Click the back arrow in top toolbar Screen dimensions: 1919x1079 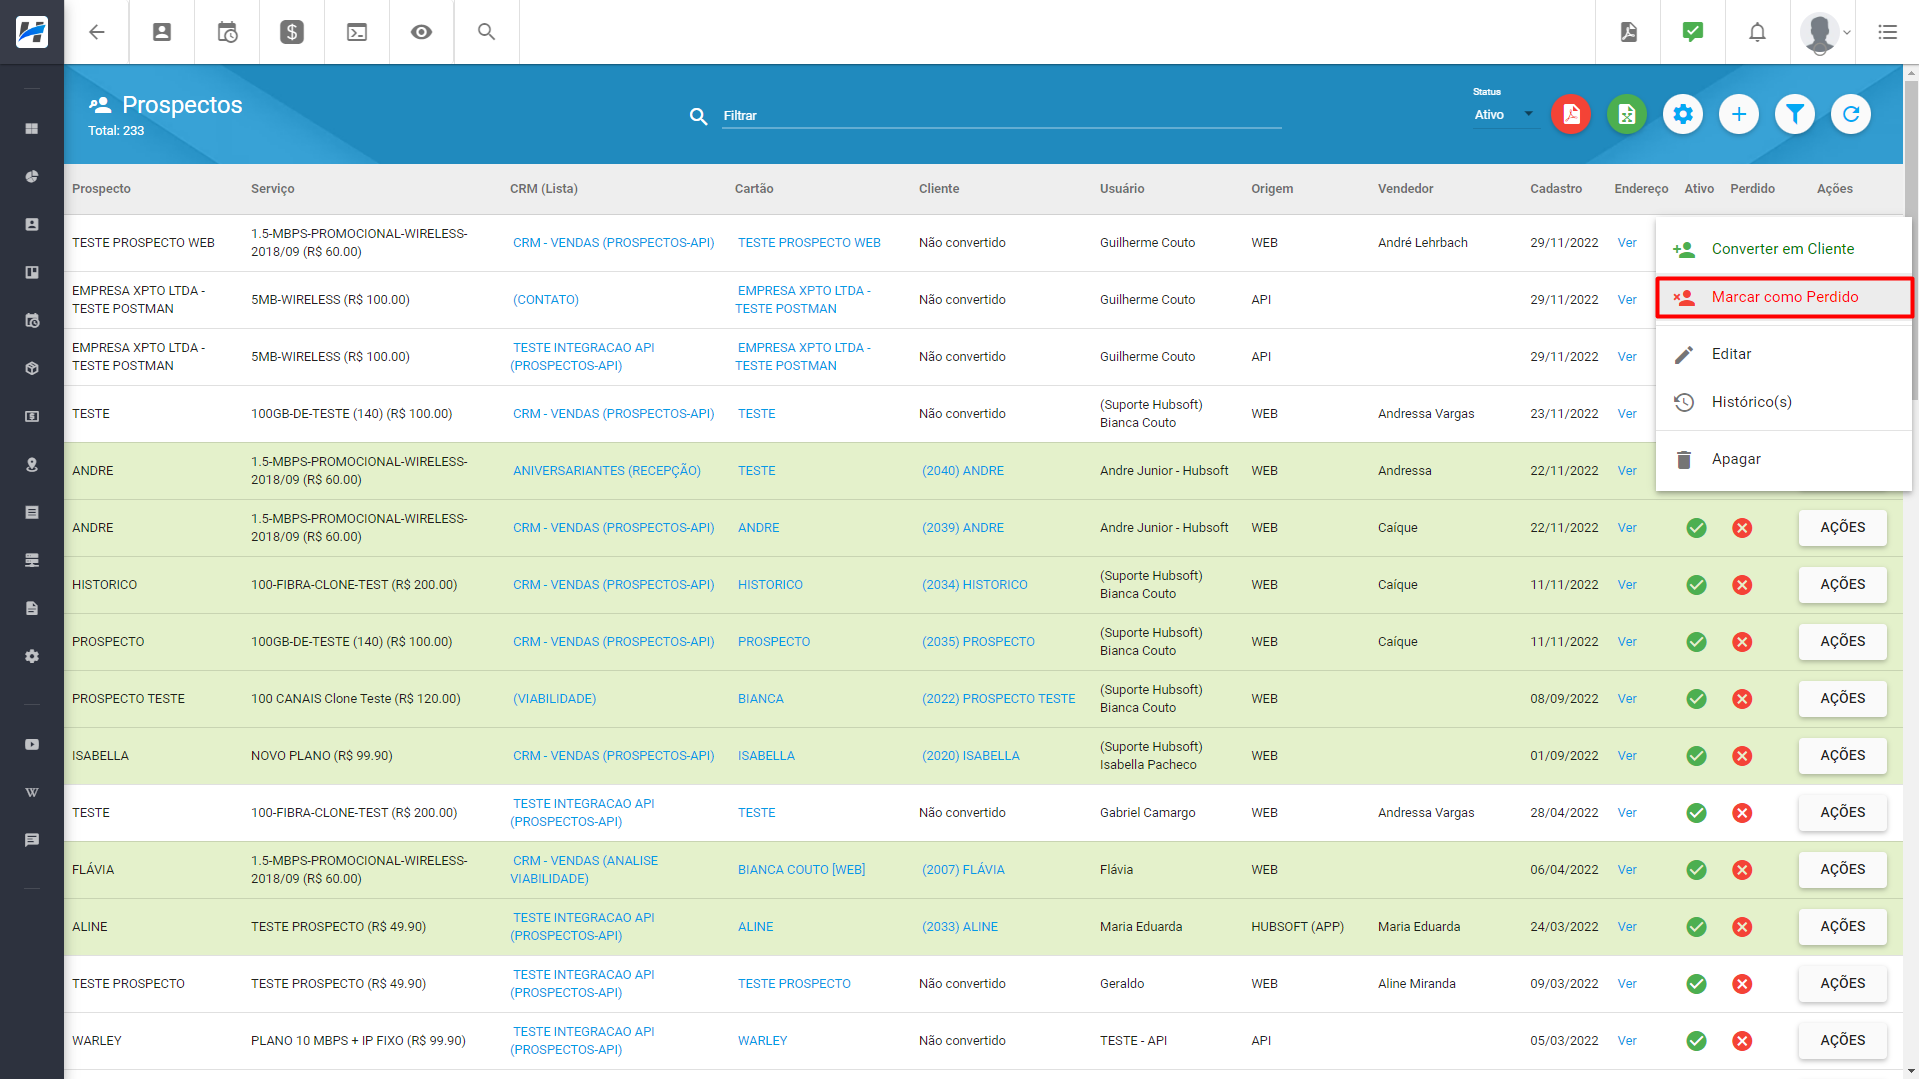(x=97, y=32)
